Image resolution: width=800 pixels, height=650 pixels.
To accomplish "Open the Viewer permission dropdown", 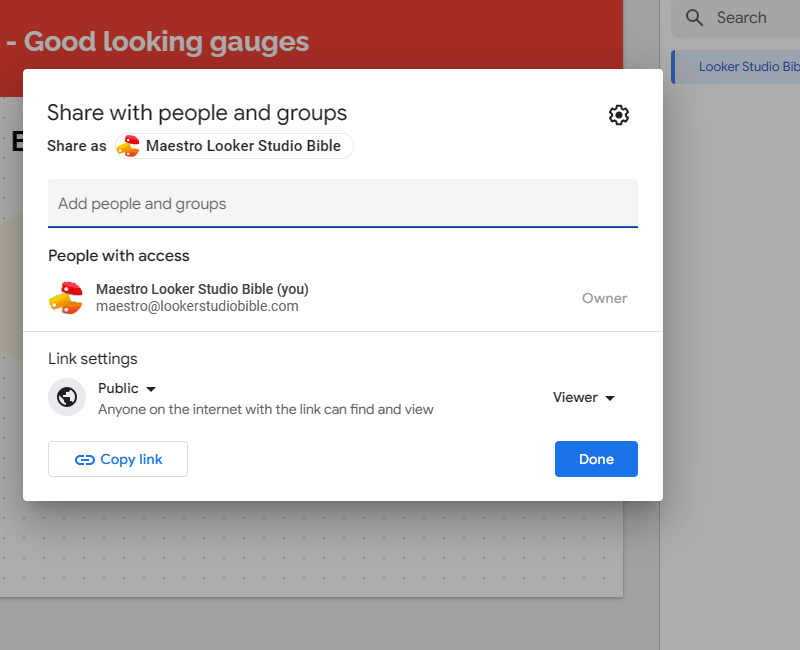I will click(x=584, y=397).
